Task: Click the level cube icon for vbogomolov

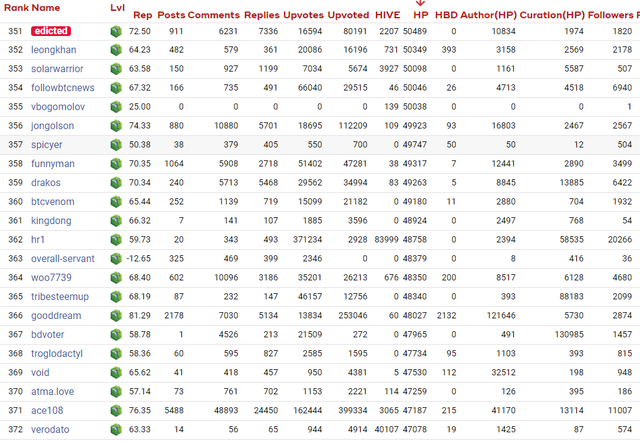Action: tap(116, 107)
